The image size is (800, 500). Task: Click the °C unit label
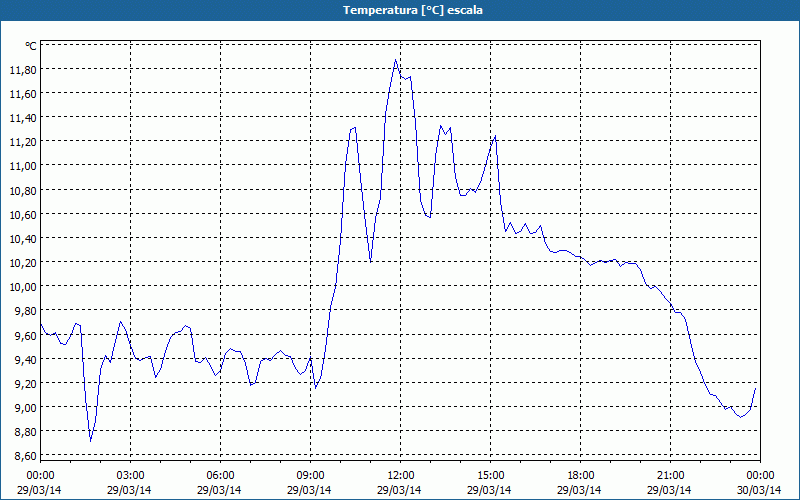30,46
